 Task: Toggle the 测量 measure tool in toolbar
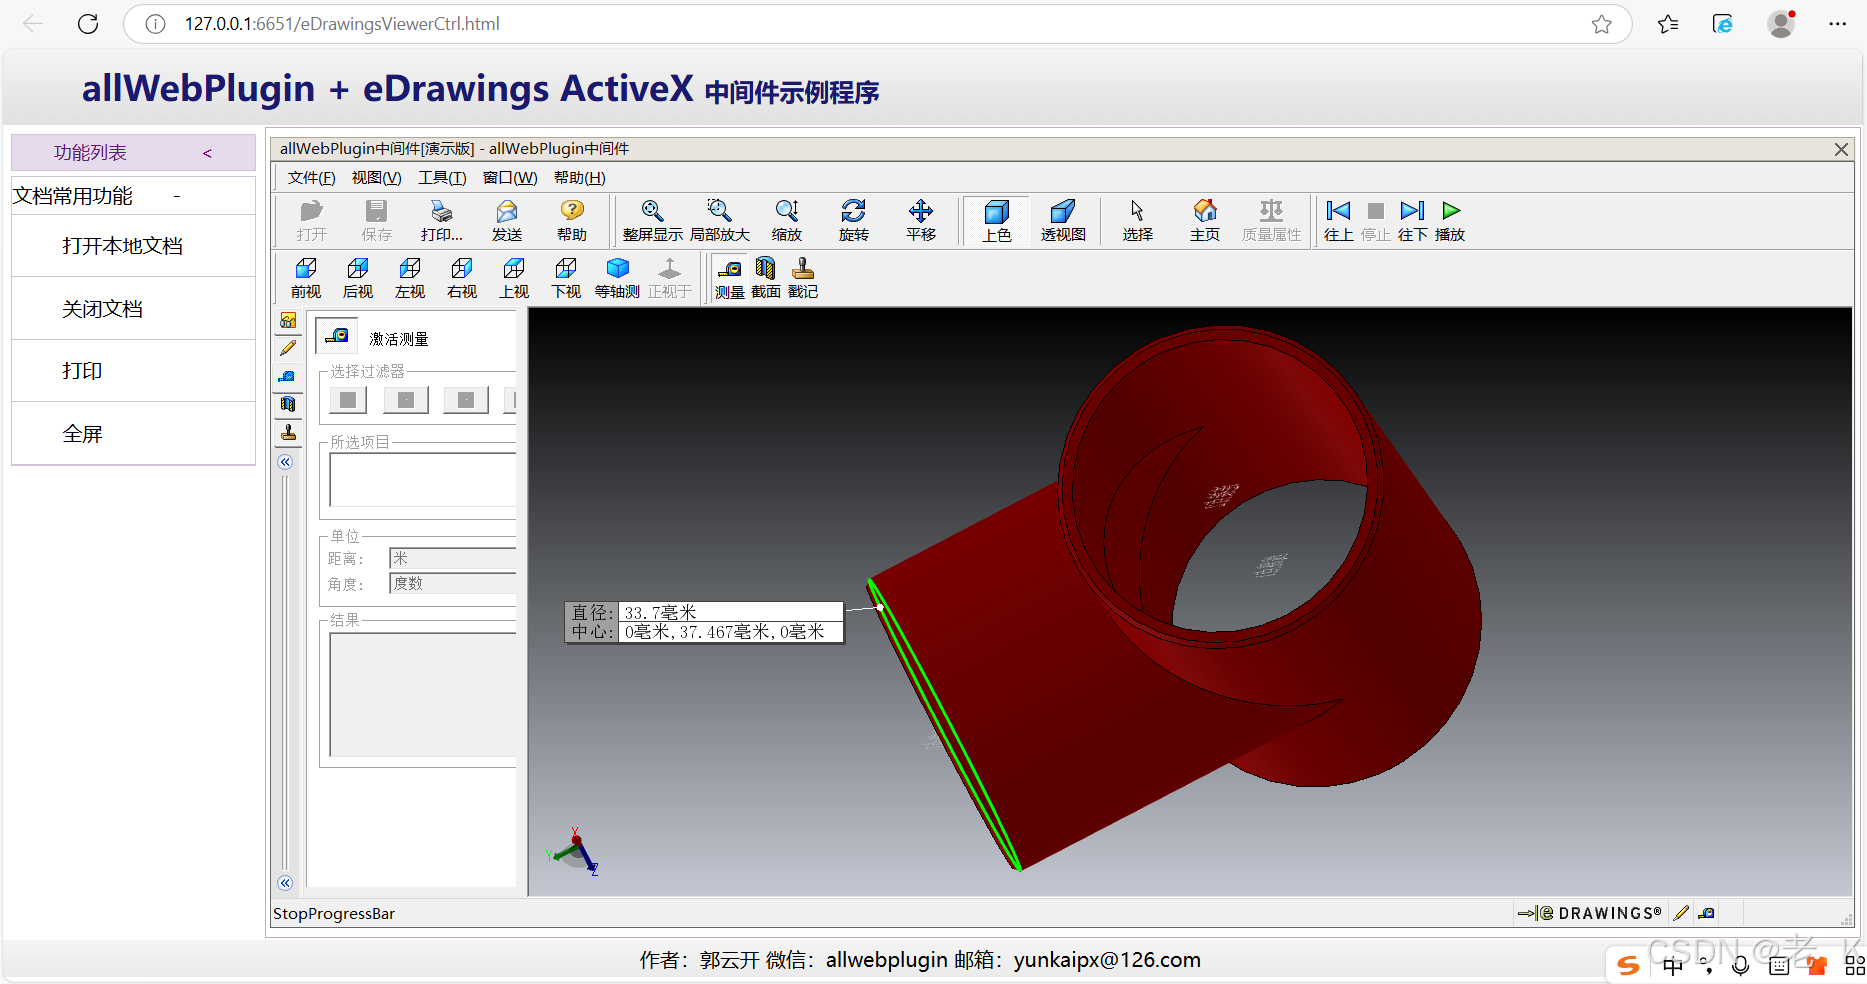click(x=730, y=278)
